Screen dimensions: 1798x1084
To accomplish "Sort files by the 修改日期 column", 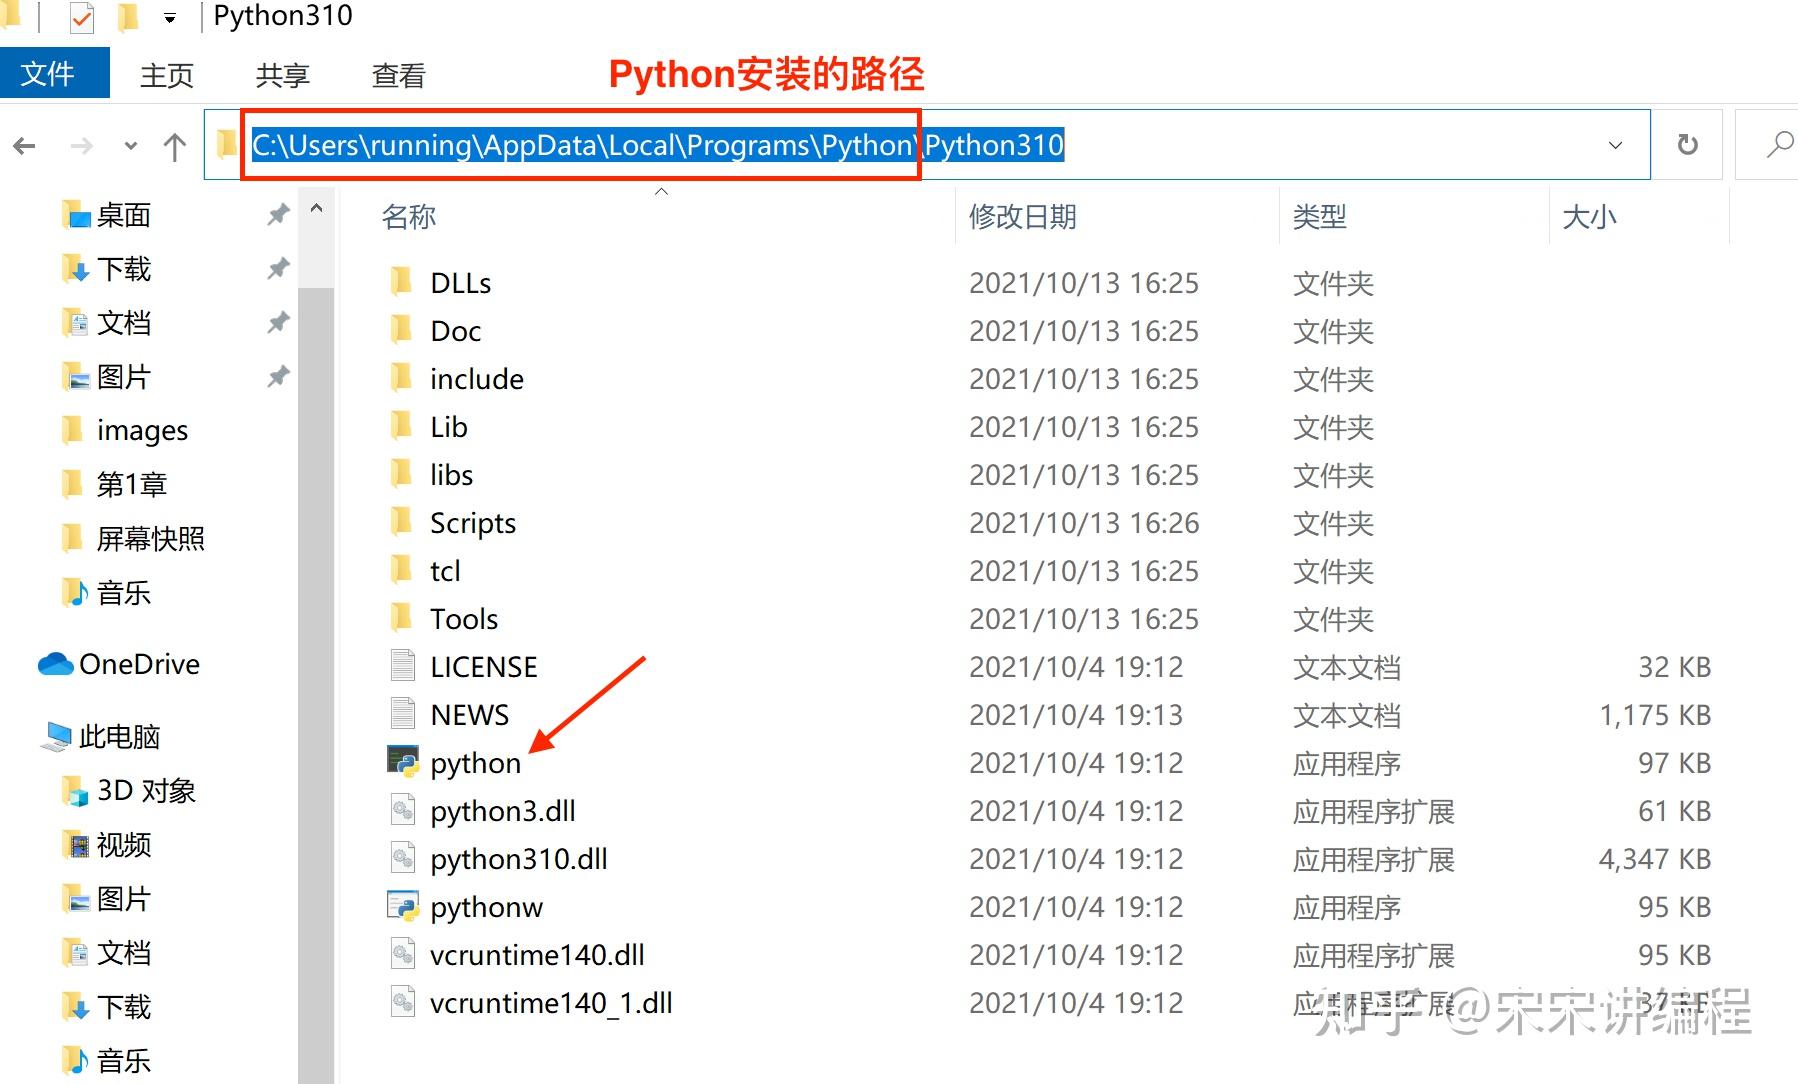I will (x=1020, y=216).
